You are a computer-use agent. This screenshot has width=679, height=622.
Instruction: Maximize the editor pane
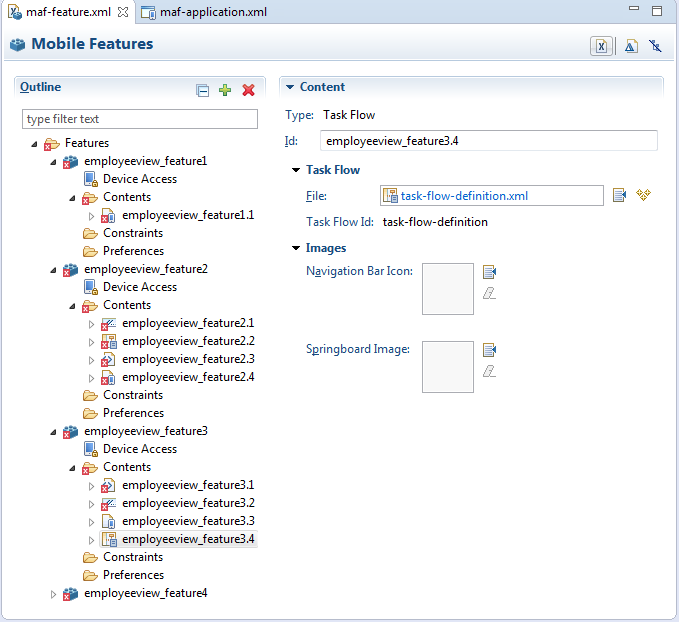coord(657,11)
